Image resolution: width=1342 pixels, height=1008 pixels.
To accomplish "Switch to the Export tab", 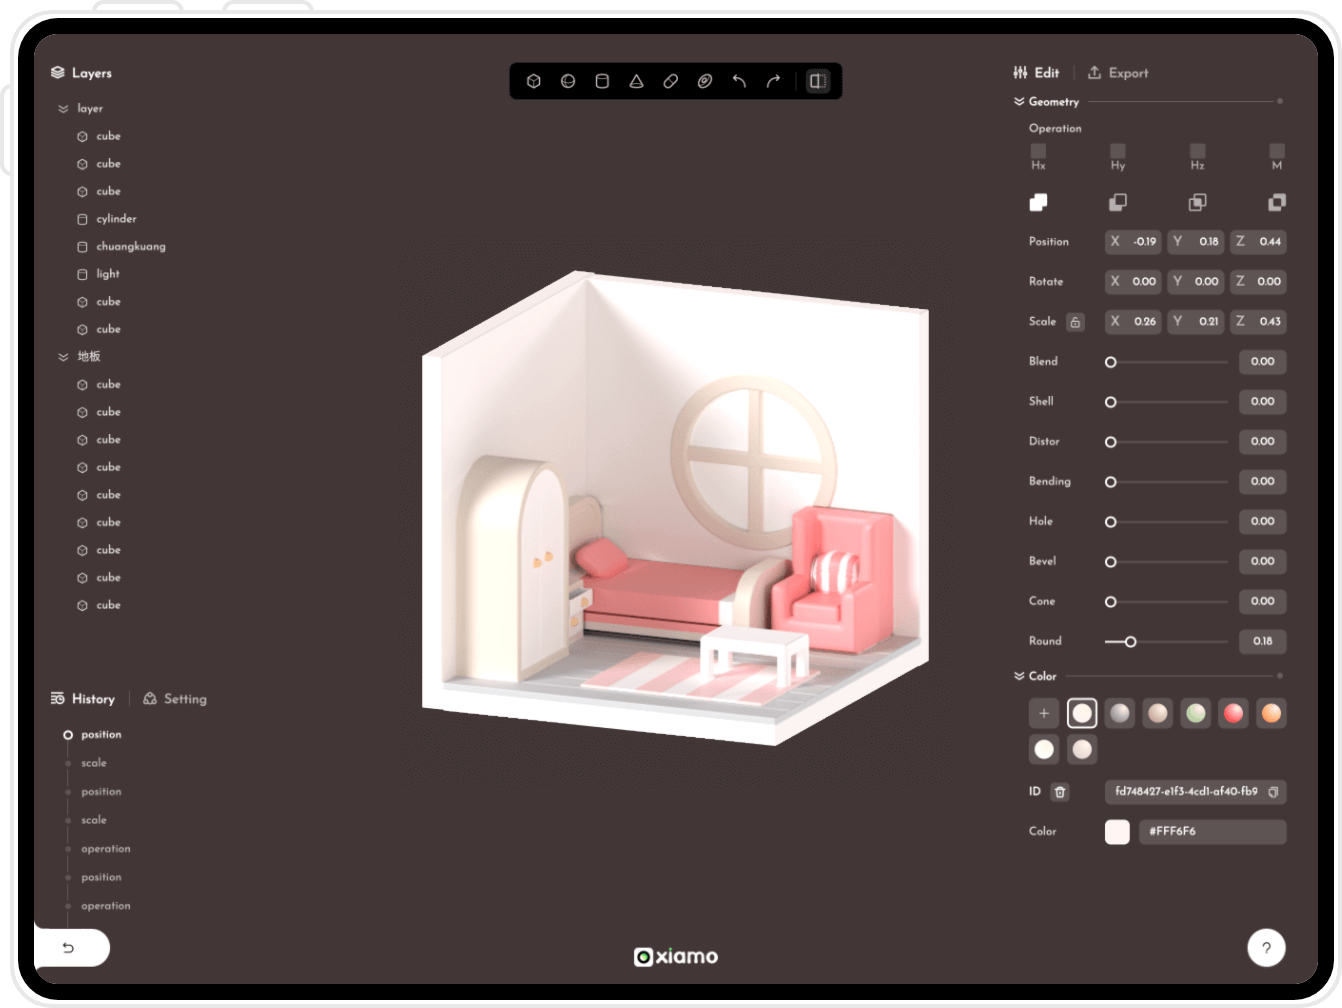I will 1118,73.
